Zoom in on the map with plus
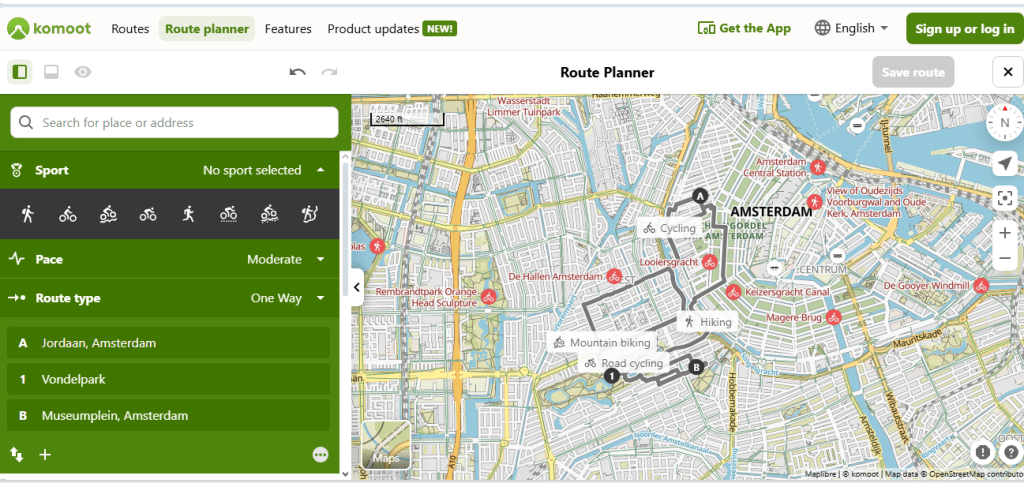This screenshot has width=1024, height=483. click(1004, 232)
